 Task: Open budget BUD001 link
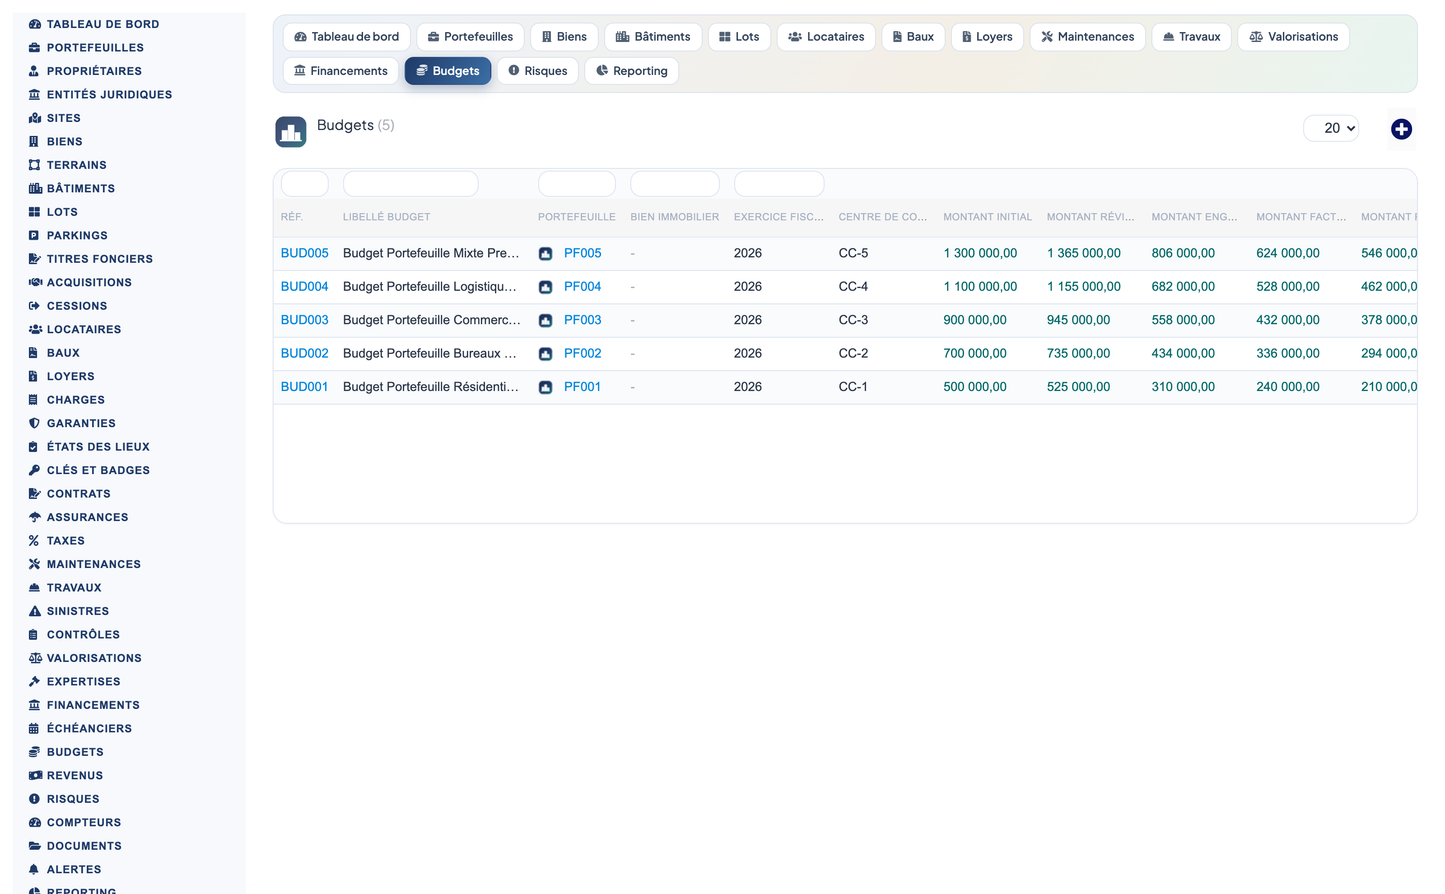(304, 386)
